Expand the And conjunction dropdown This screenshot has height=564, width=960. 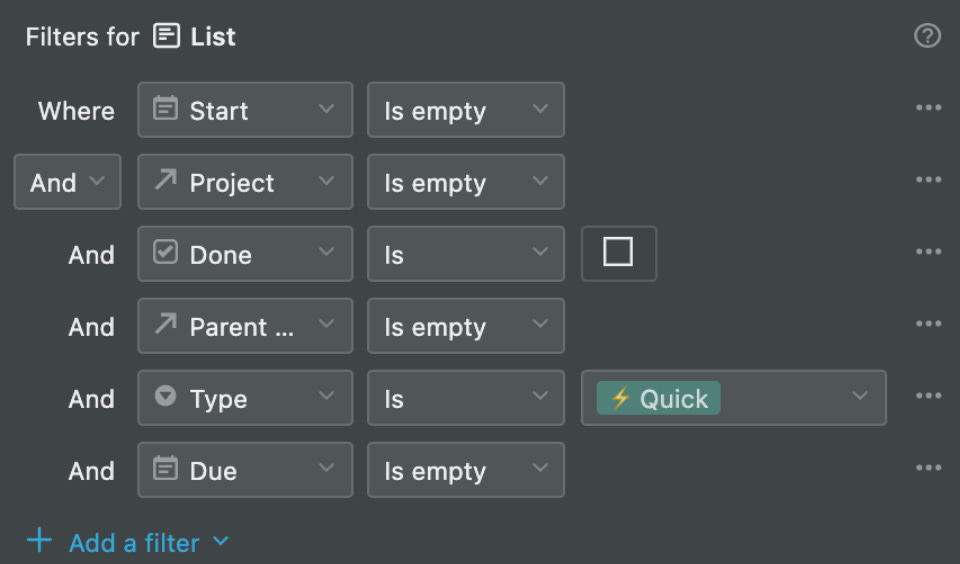click(x=67, y=182)
